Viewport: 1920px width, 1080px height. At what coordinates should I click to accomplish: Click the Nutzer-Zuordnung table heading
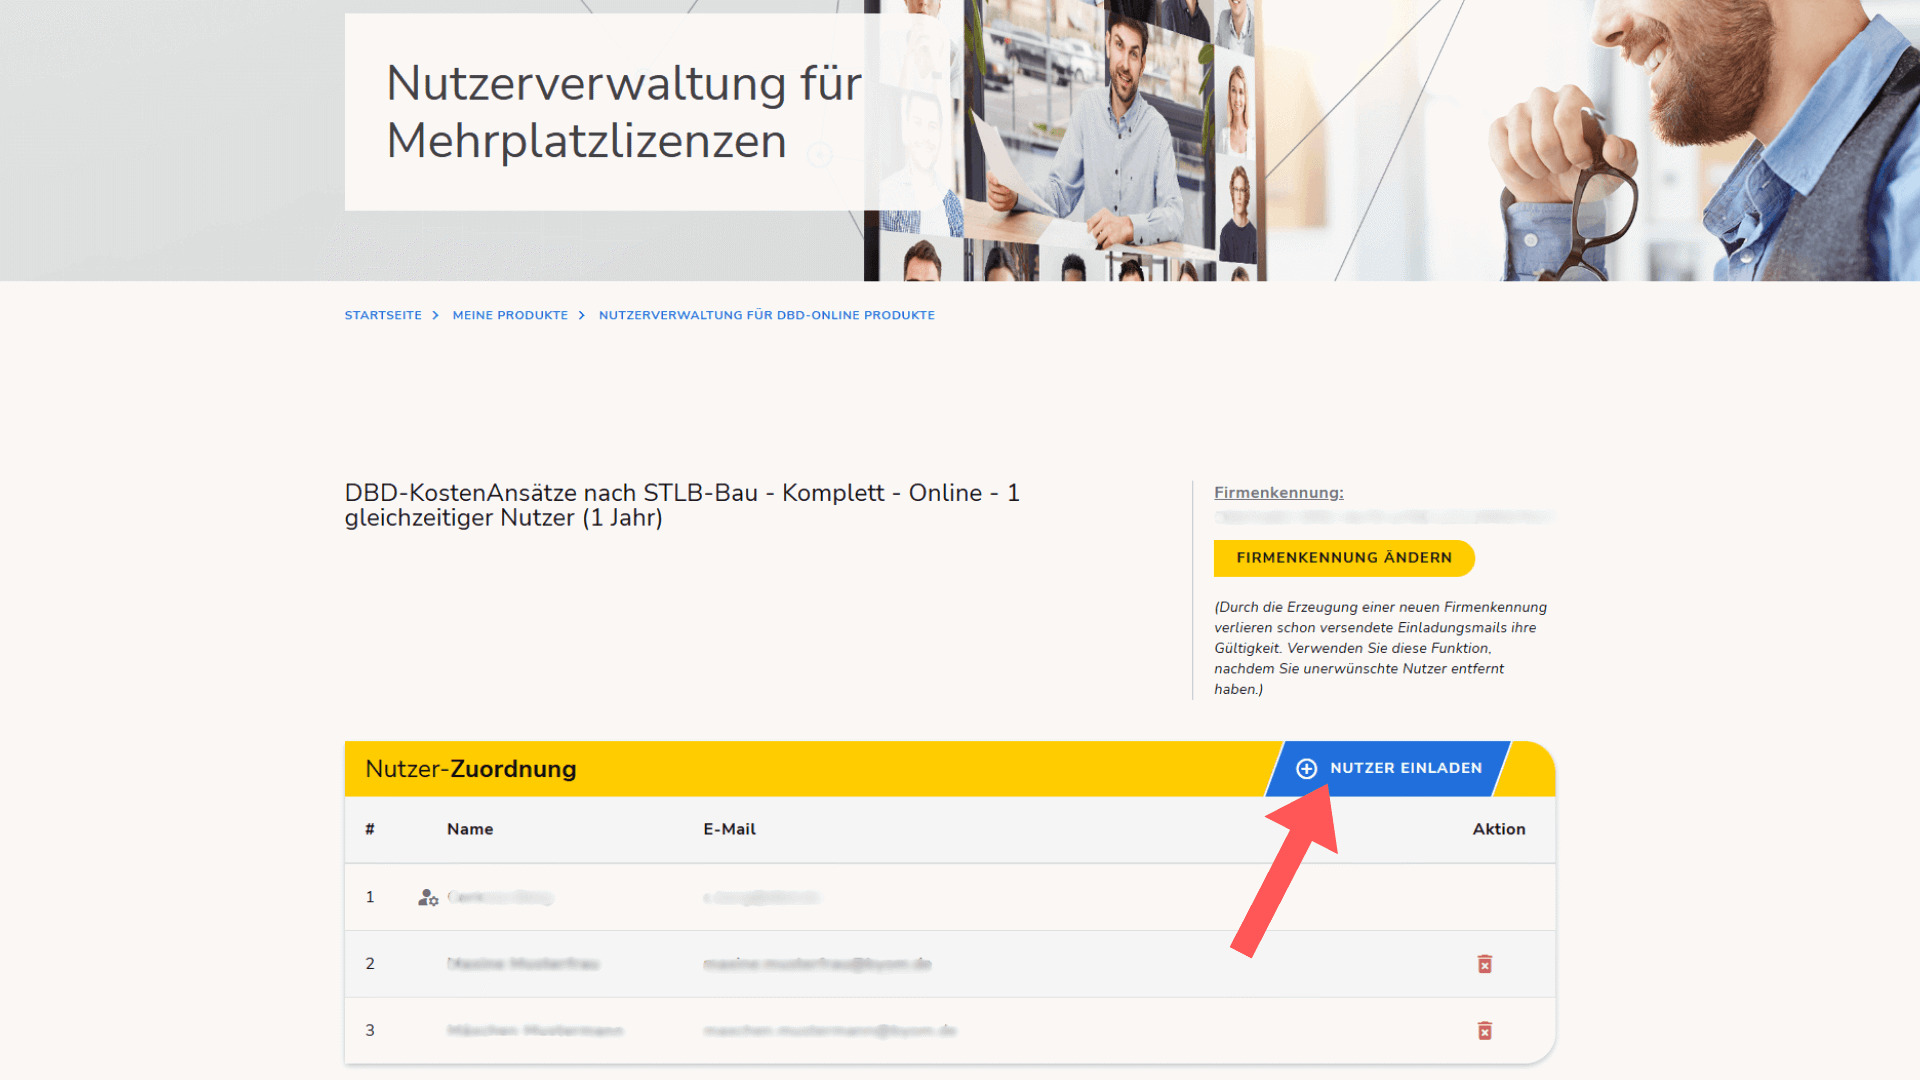470,769
